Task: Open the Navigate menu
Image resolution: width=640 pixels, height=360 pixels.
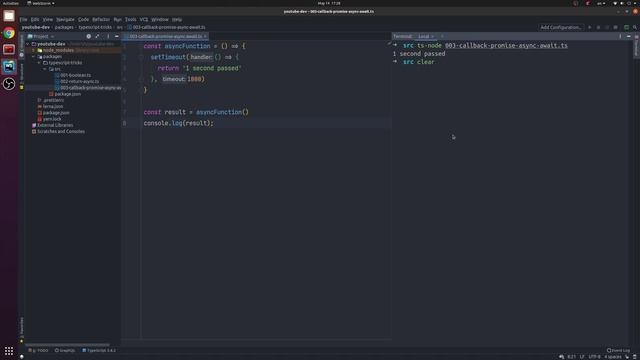Action: click(65, 19)
